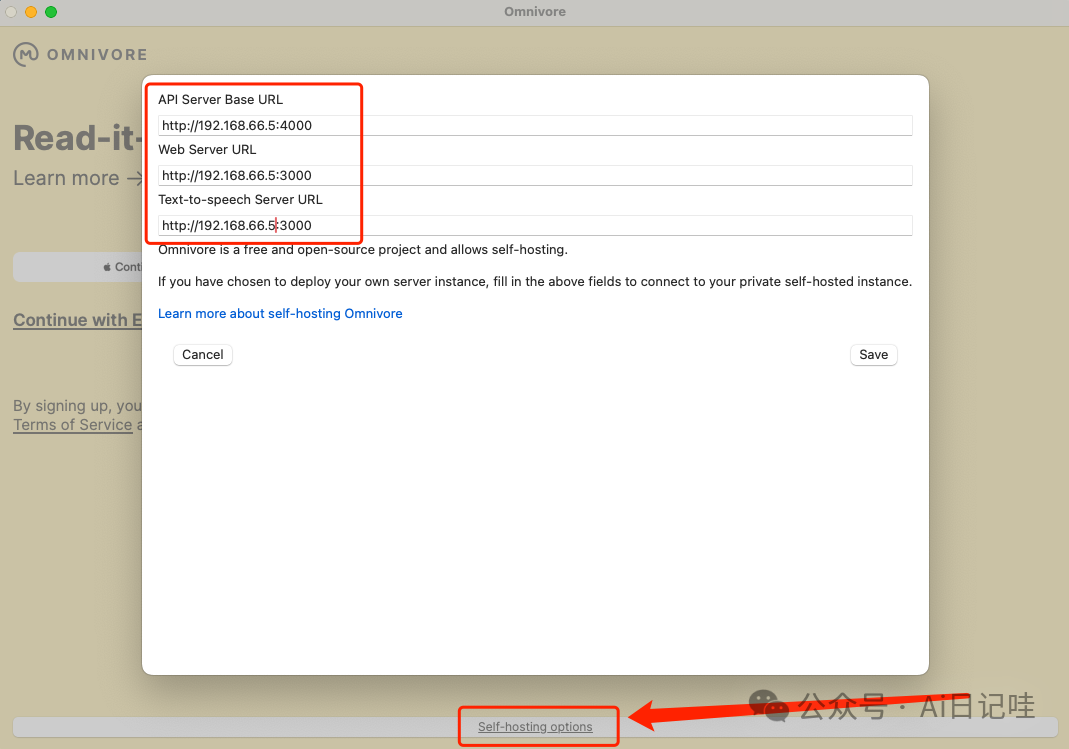Click the Omnivore window title text

tap(535, 12)
